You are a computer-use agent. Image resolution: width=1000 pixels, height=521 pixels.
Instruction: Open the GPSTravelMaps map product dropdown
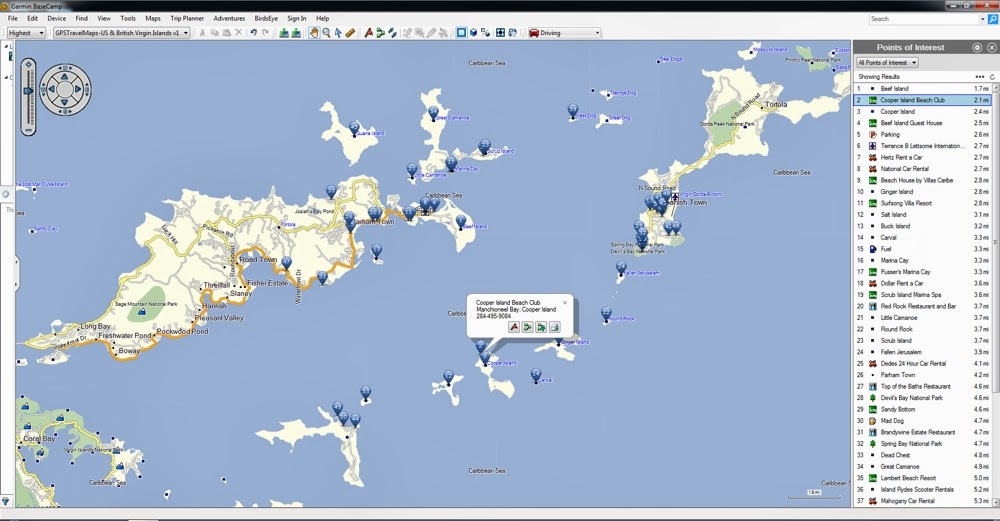(121, 33)
